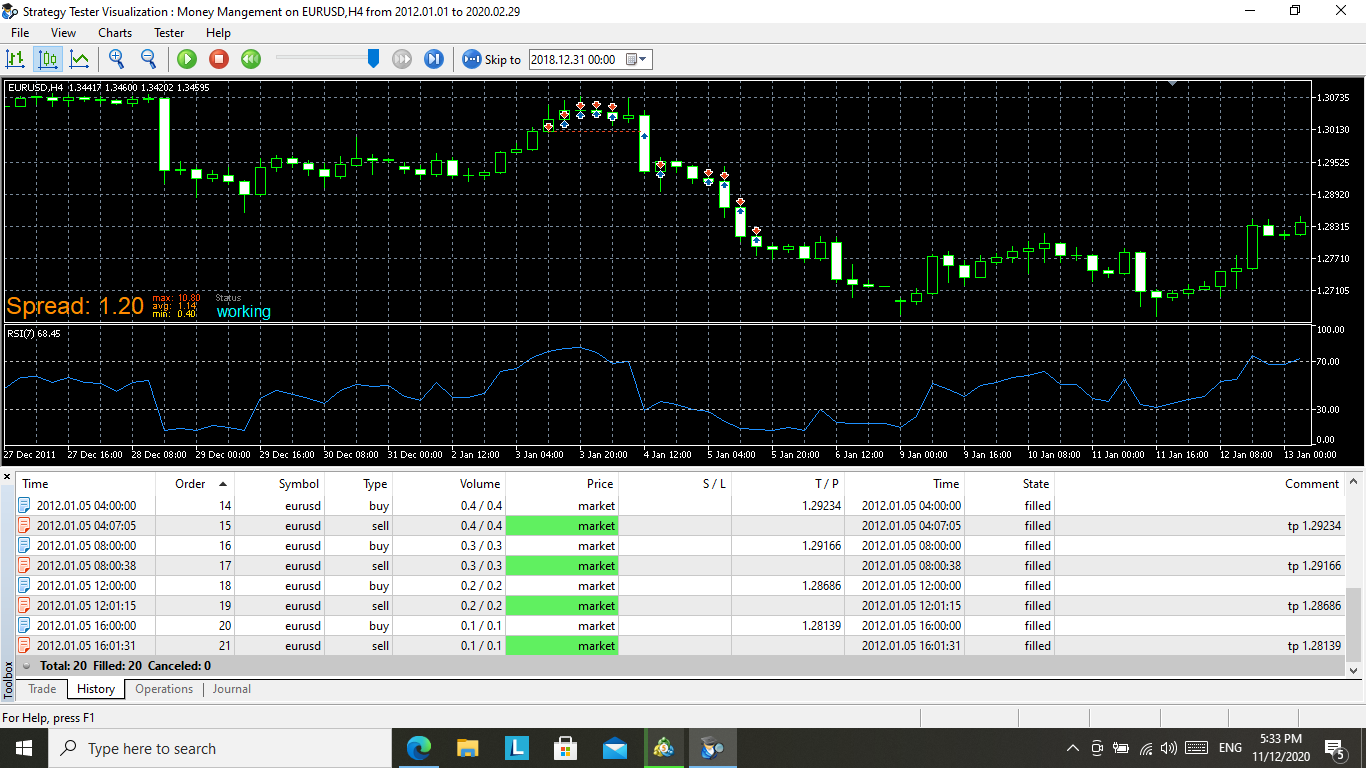The width and height of the screenshot is (1366, 768).
Task: Click the row icon for order 18
Action: (25, 586)
